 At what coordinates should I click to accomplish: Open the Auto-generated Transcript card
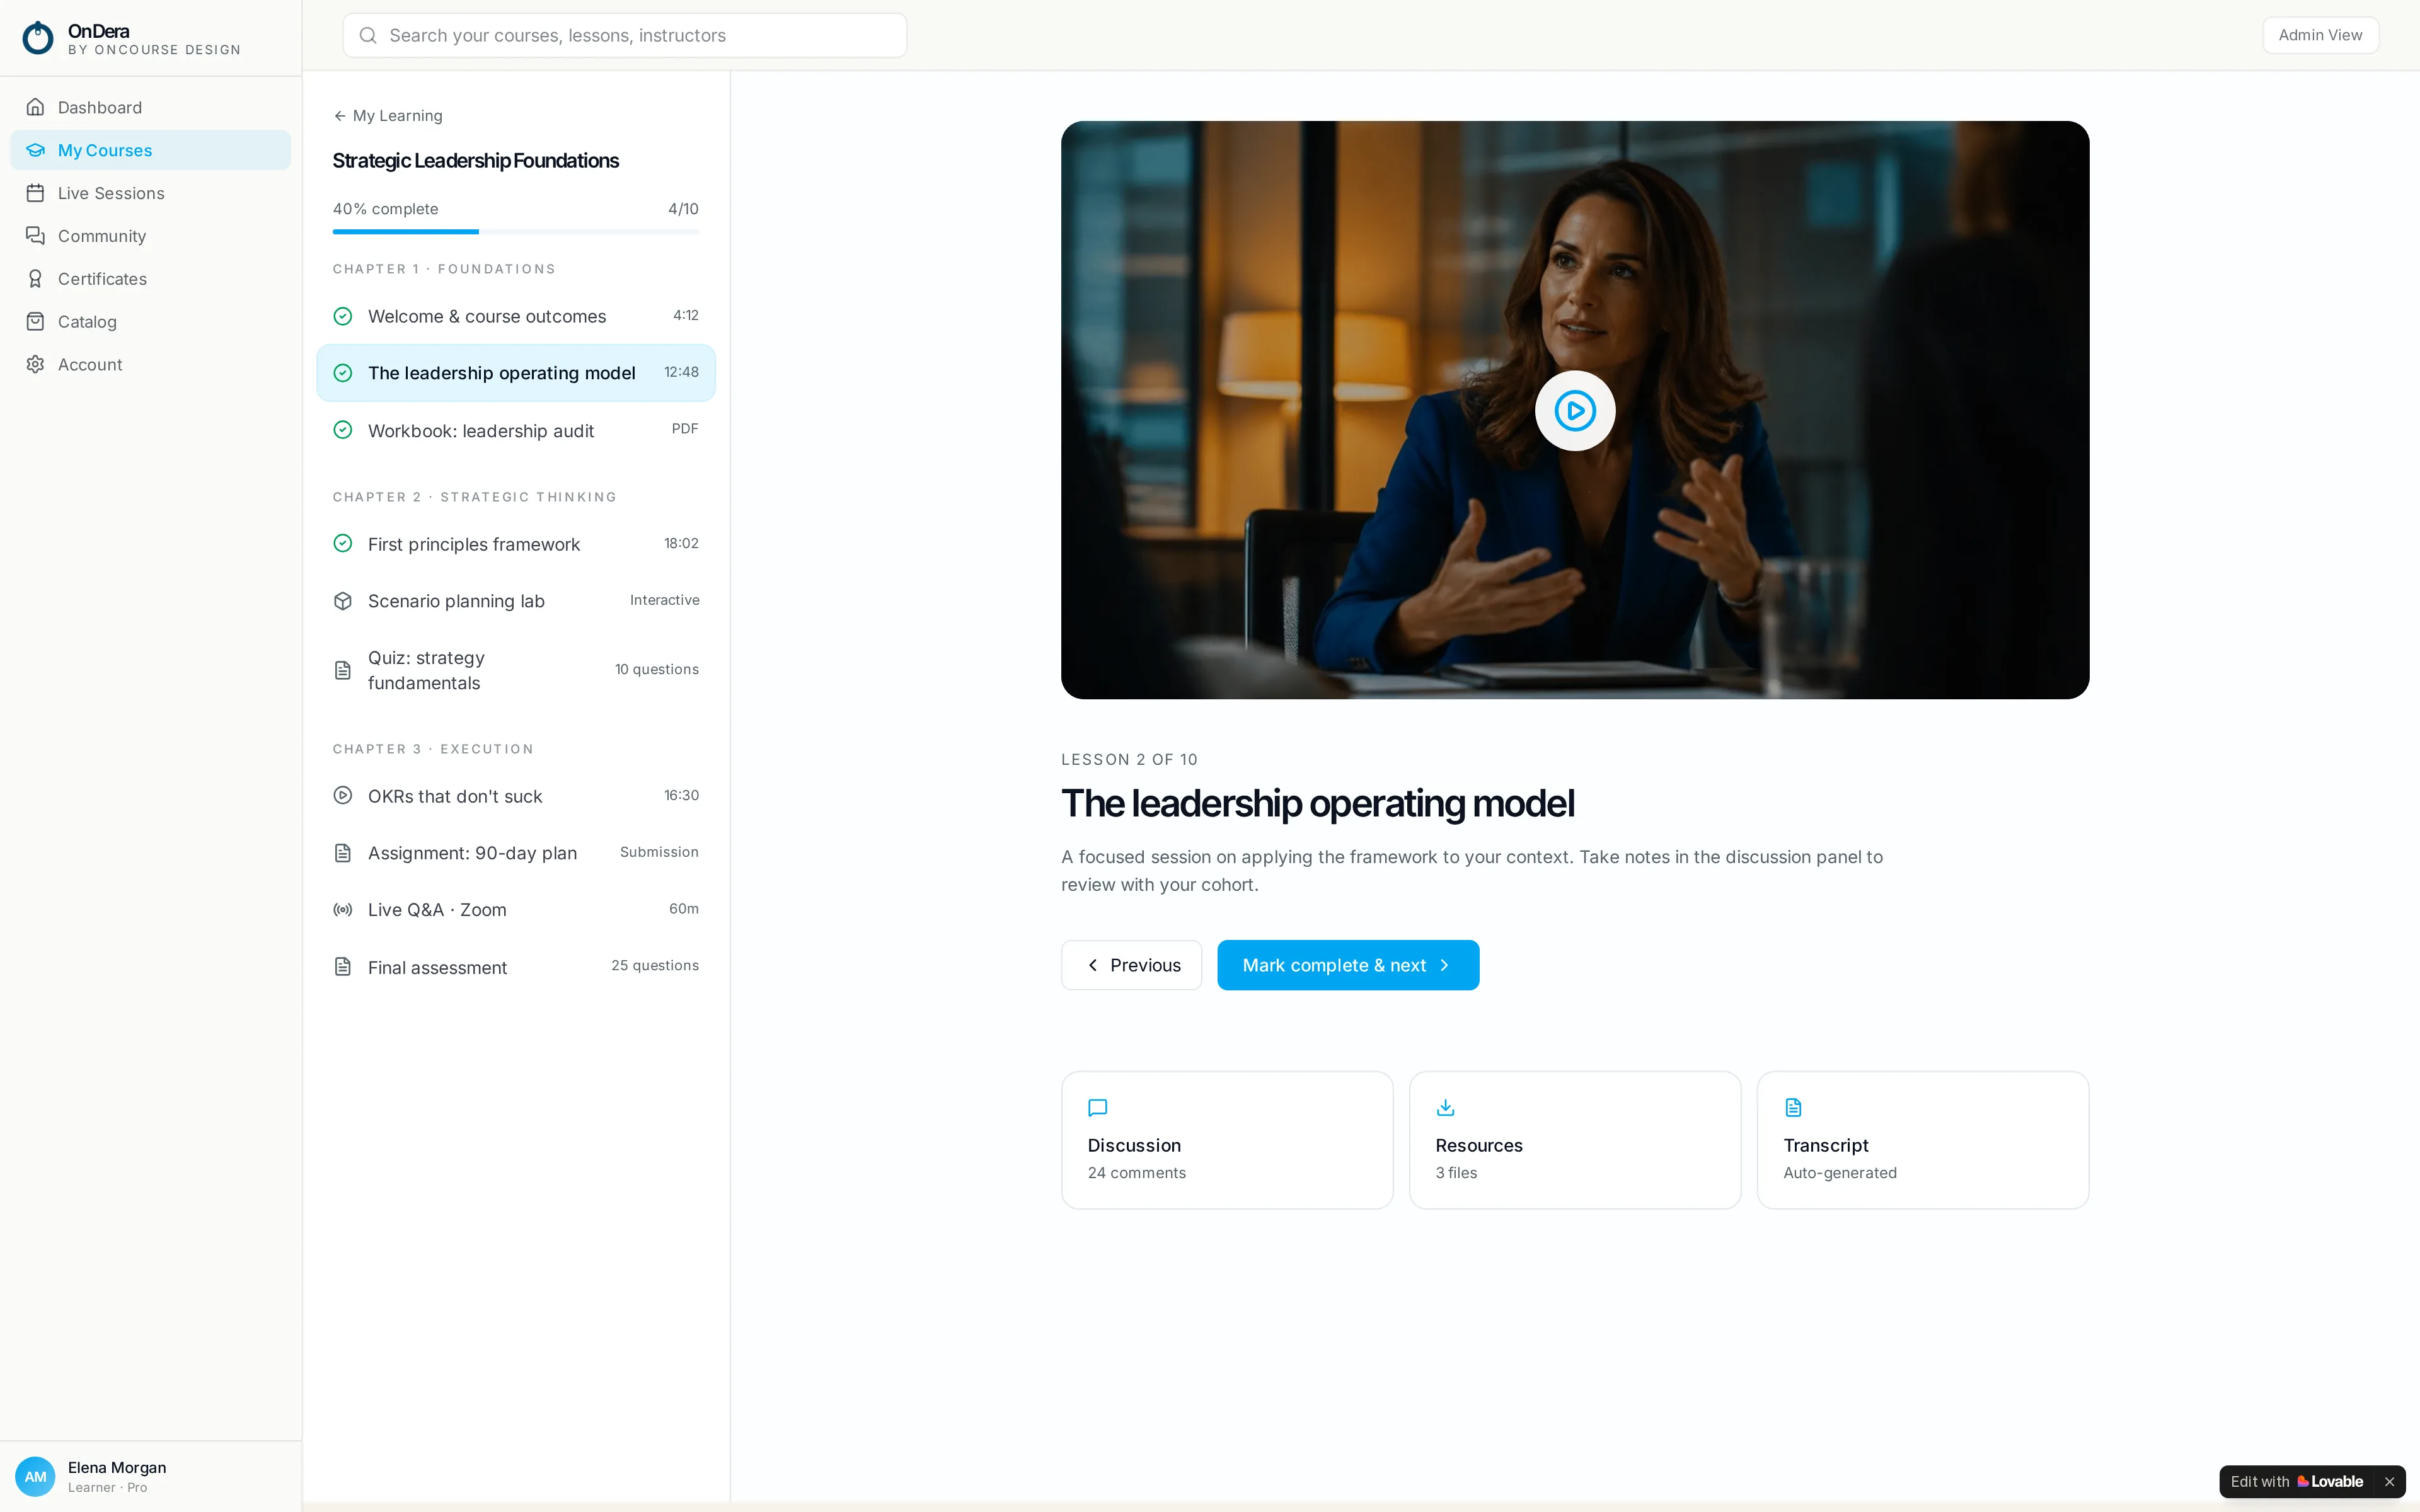[x=1923, y=1140]
